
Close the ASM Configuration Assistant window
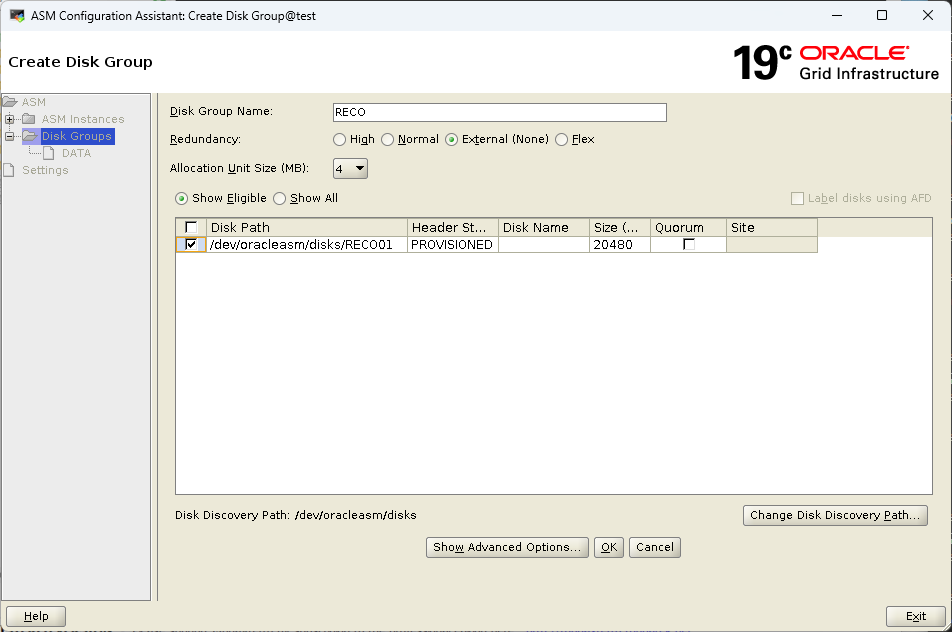928,15
